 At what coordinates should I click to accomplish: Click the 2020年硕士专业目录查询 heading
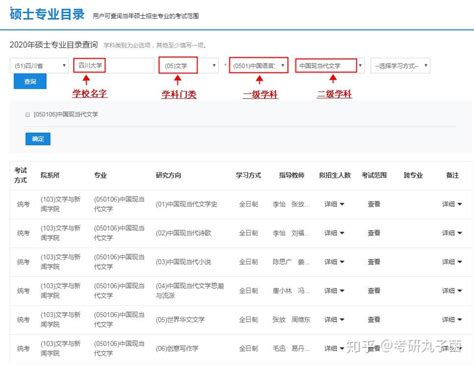tap(54, 45)
